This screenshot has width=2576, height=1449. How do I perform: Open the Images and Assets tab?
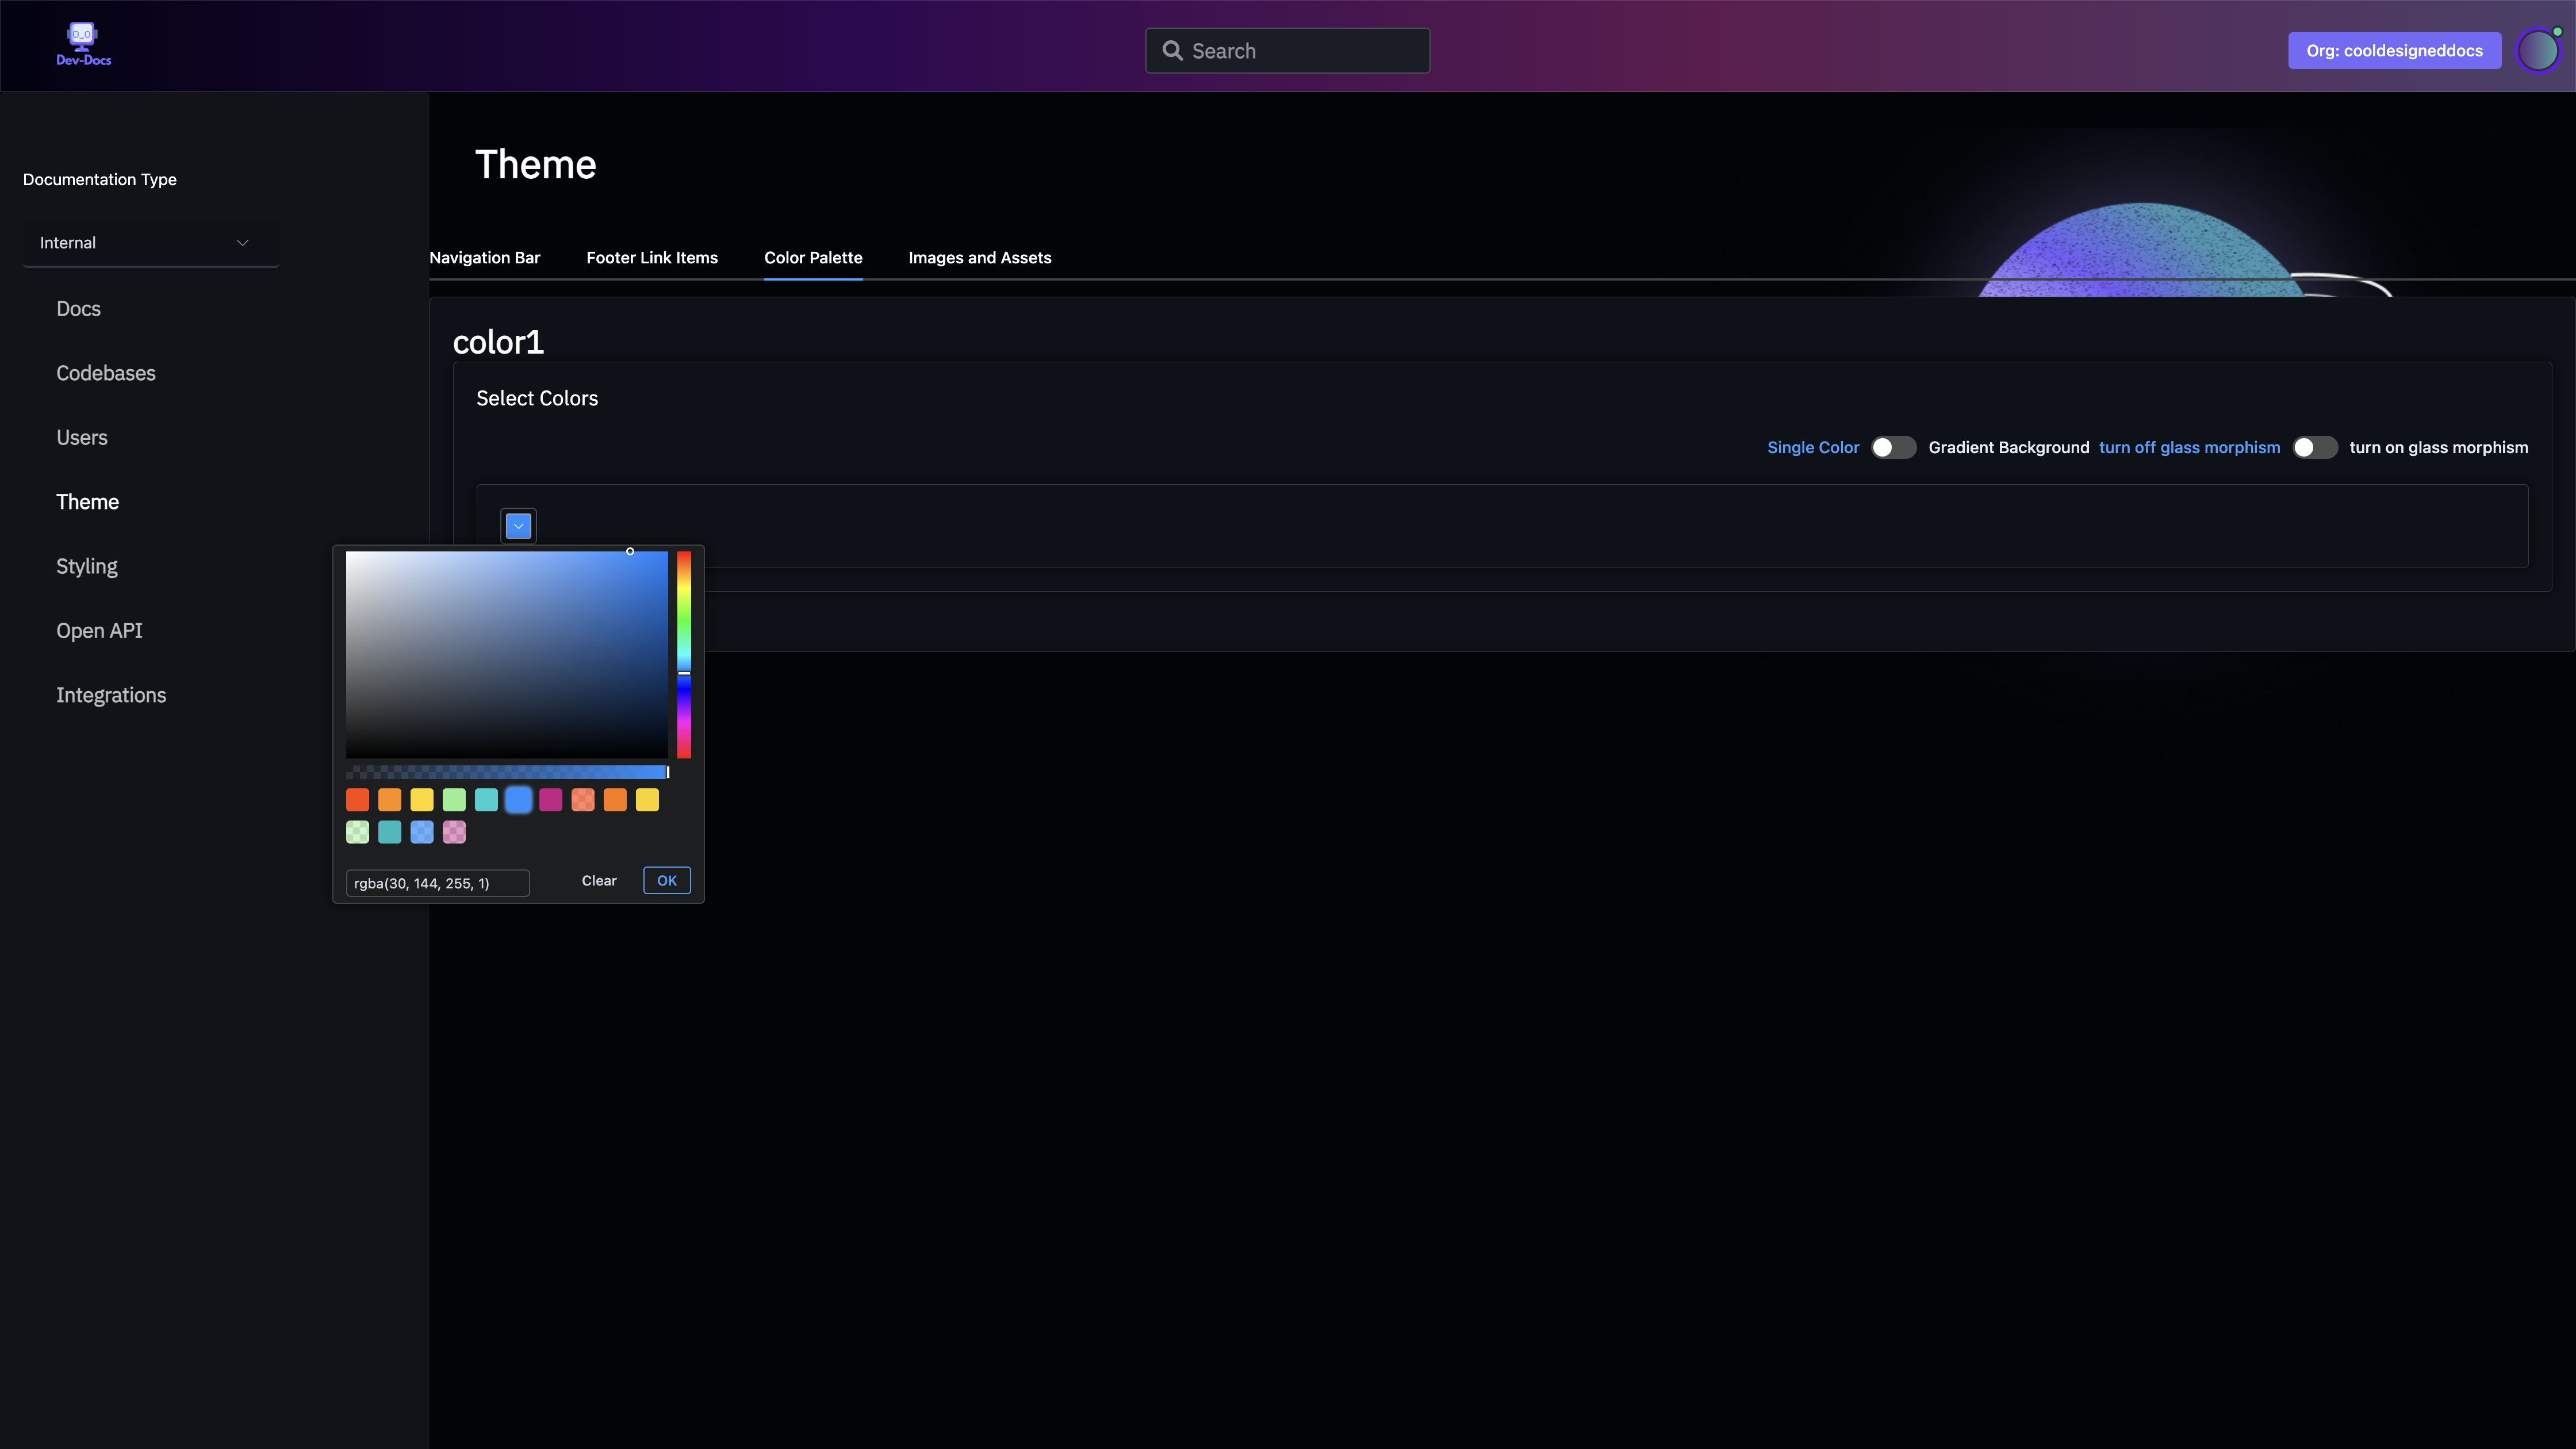coord(979,258)
